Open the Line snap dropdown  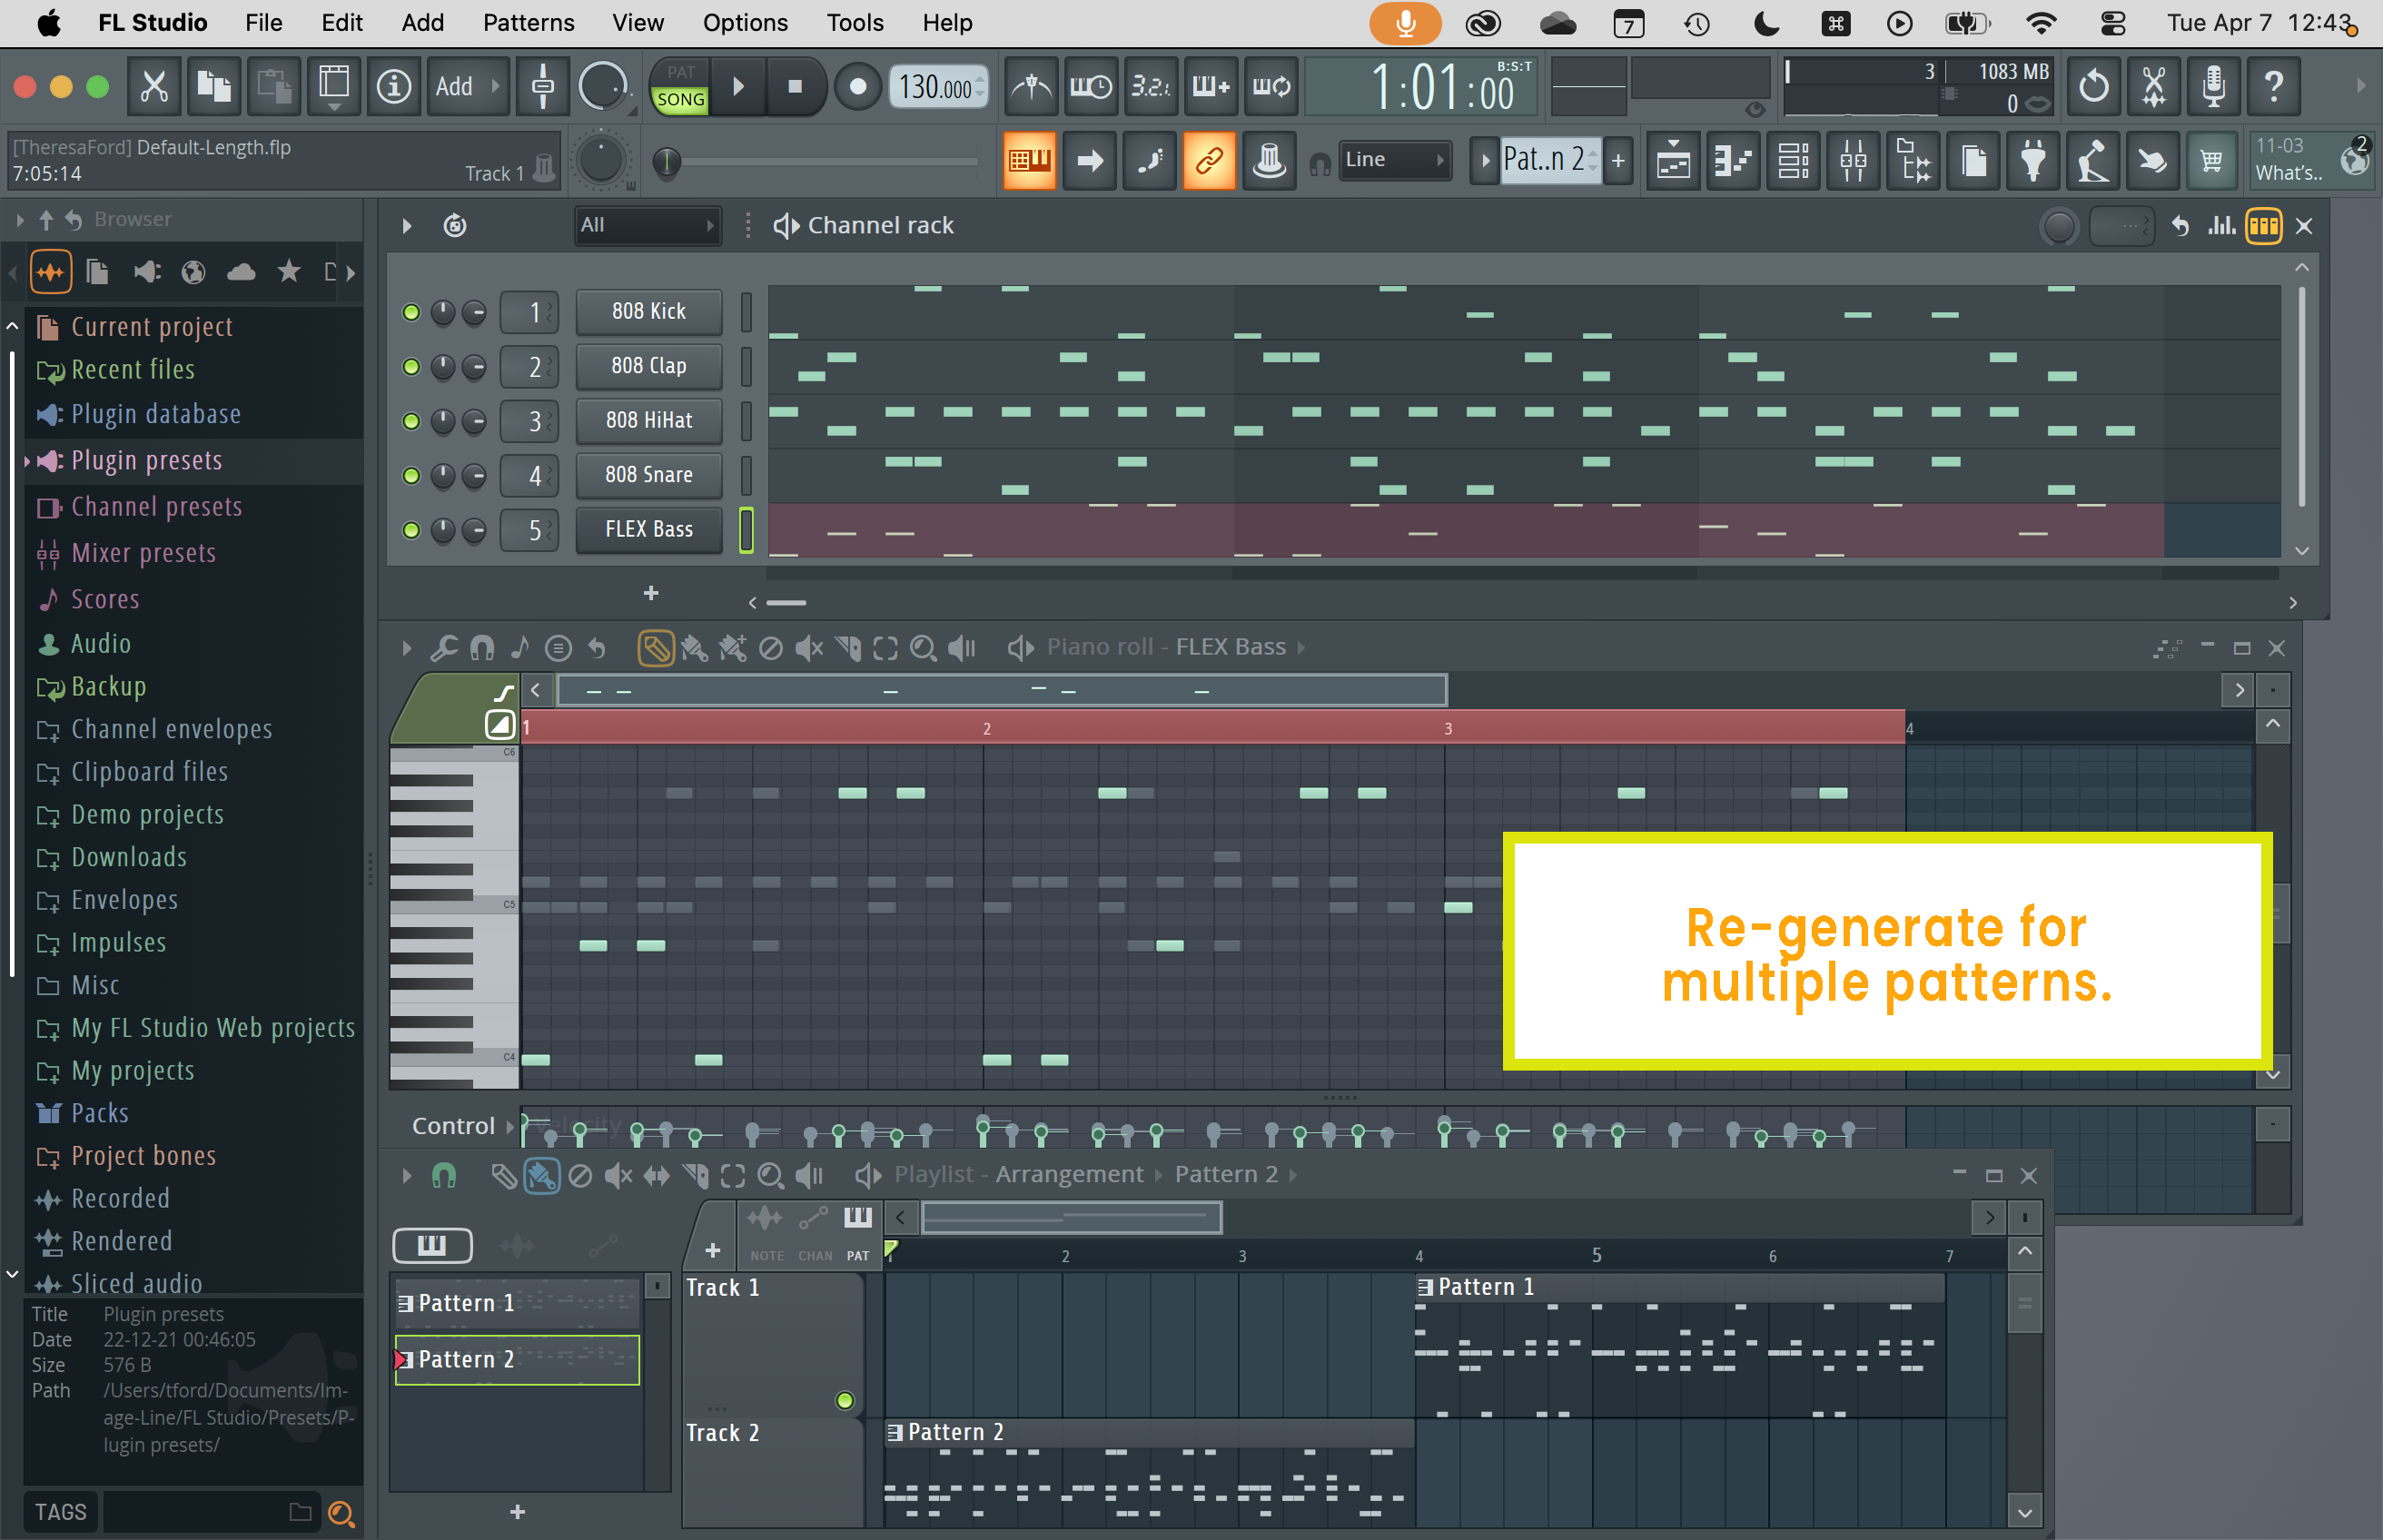click(x=1395, y=160)
